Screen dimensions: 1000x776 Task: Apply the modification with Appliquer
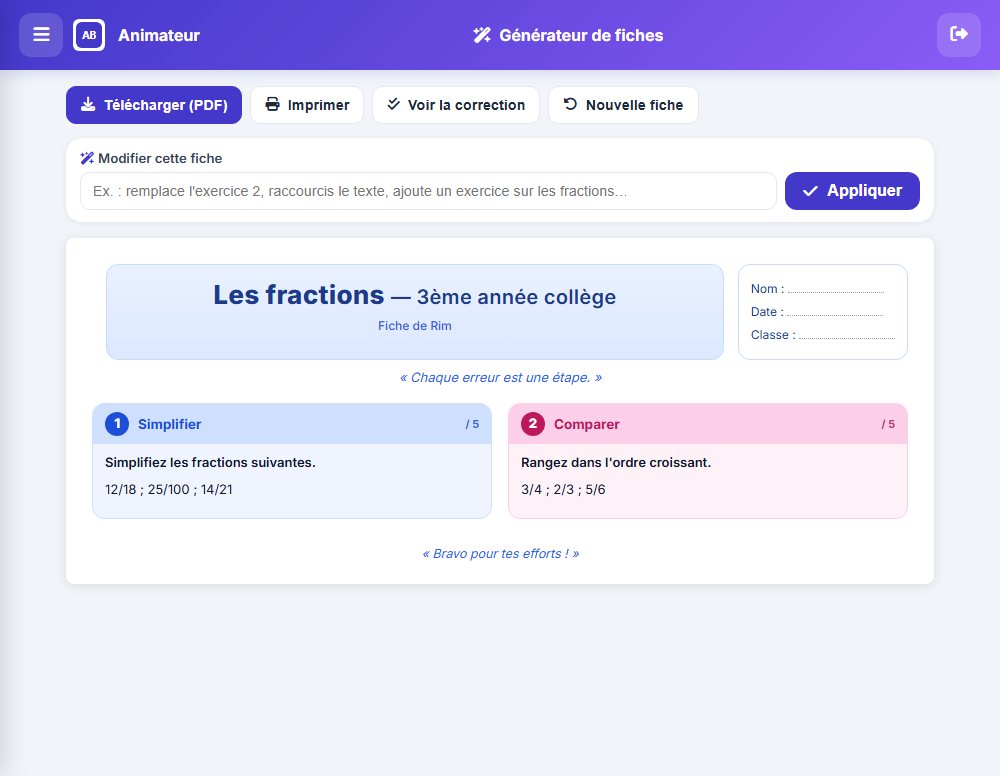pyautogui.click(x=852, y=191)
